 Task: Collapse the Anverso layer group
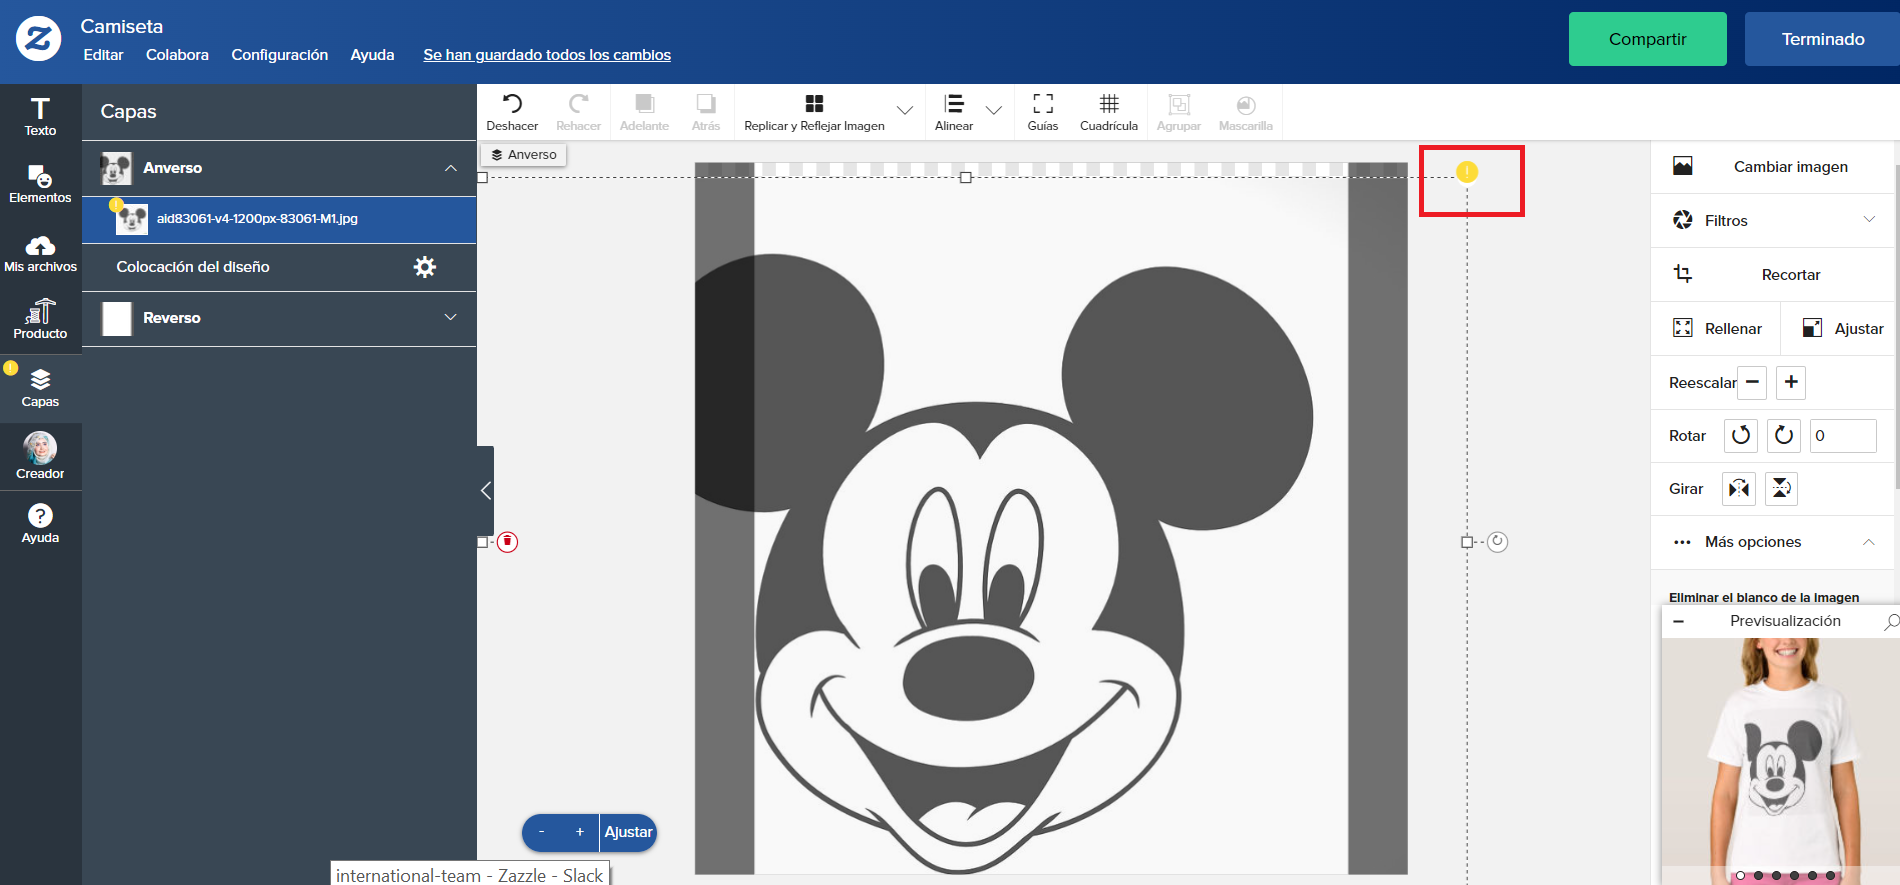[451, 168]
